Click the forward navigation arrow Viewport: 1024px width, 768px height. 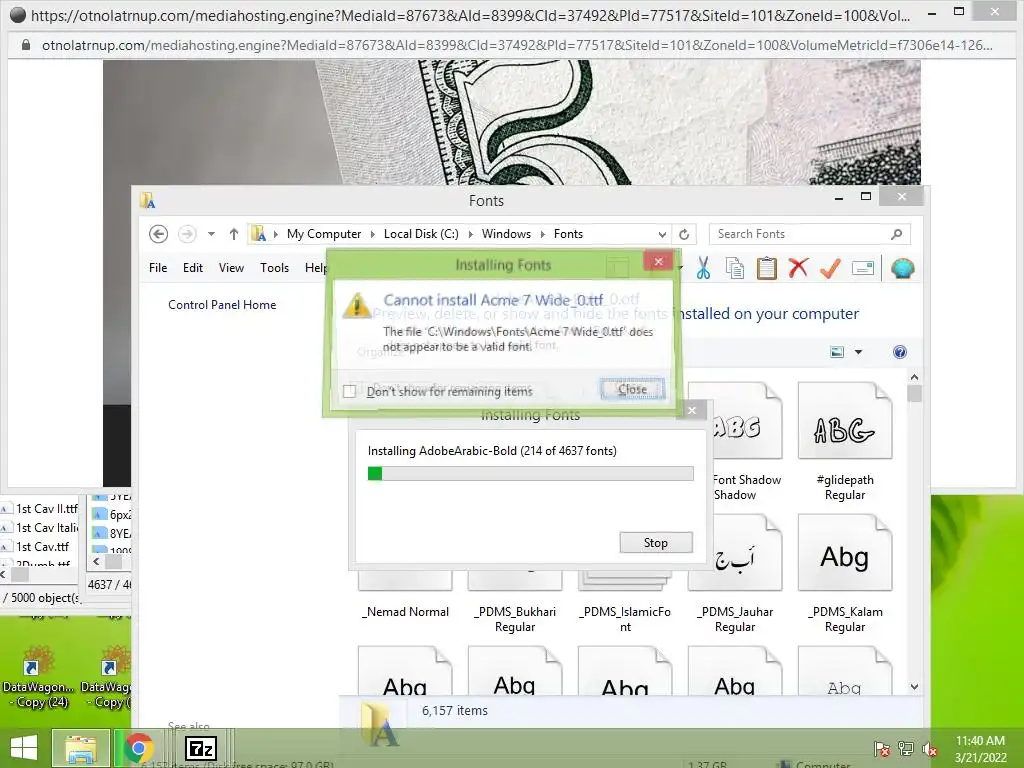pos(187,234)
